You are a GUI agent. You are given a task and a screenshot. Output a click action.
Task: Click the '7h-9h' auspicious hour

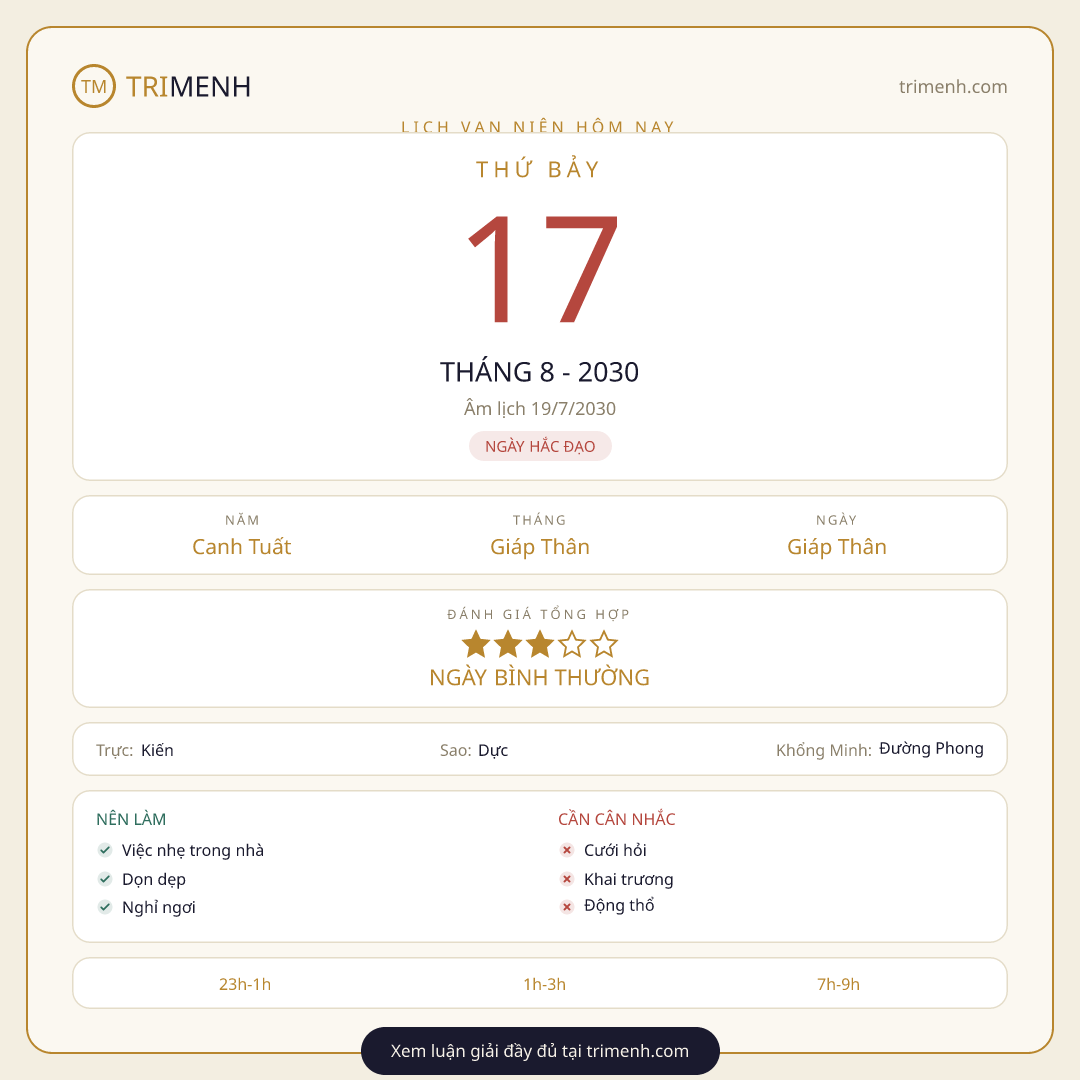pyautogui.click(x=838, y=984)
